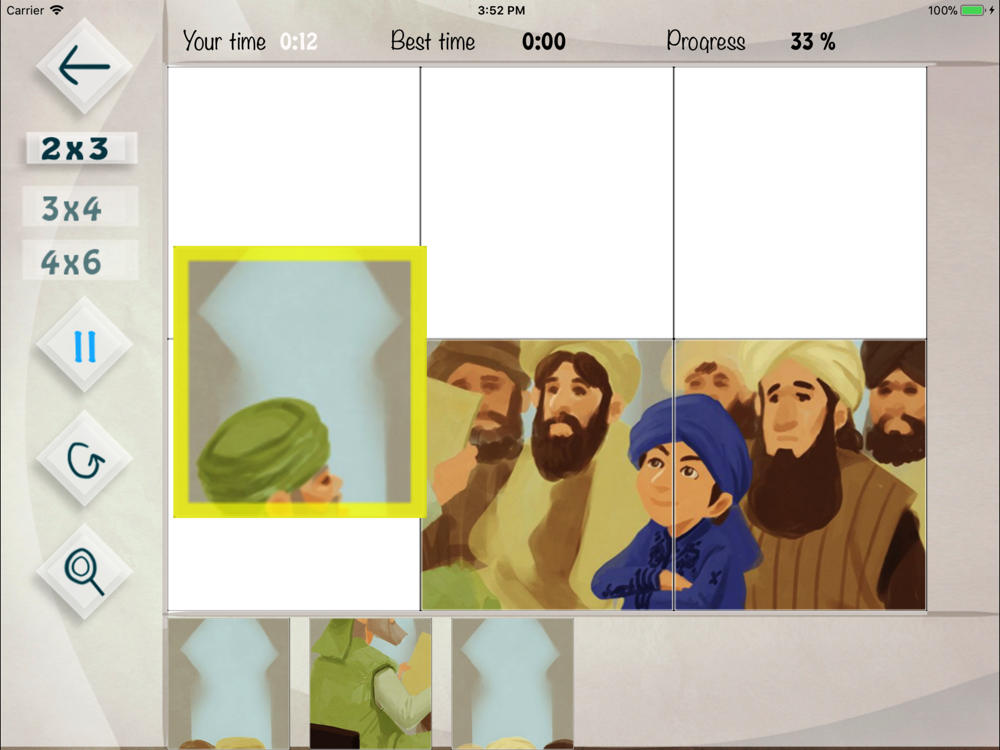Select the third tray piece with blue arch

[513, 683]
